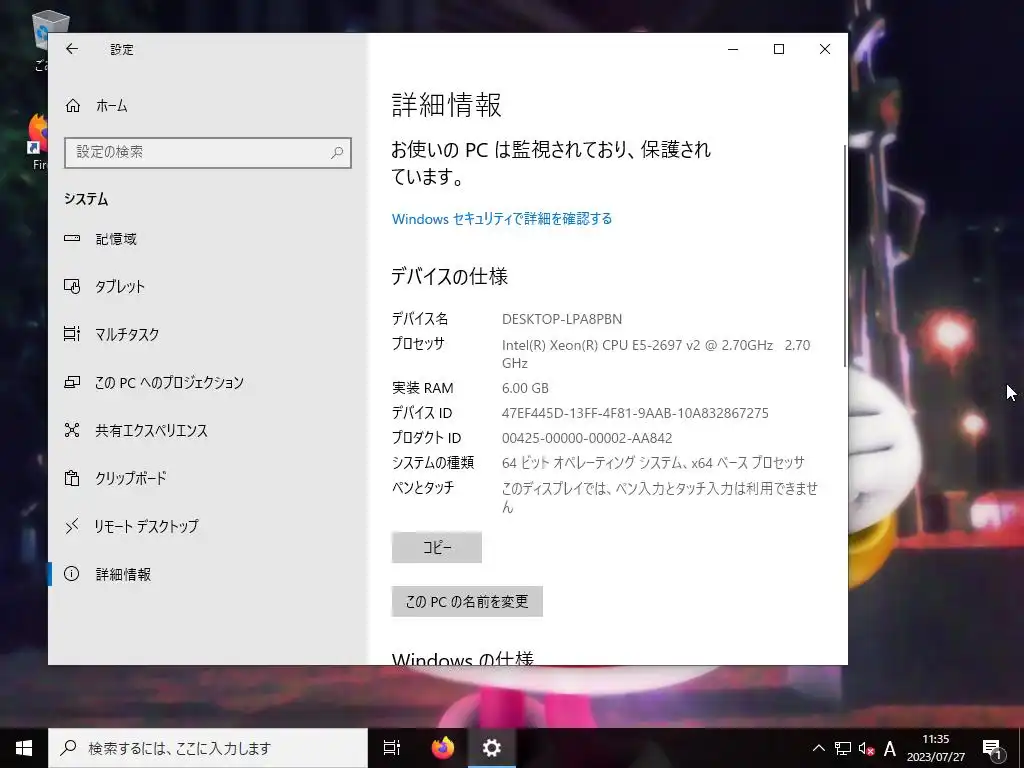Go back with the arrow in Settings

point(72,49)
